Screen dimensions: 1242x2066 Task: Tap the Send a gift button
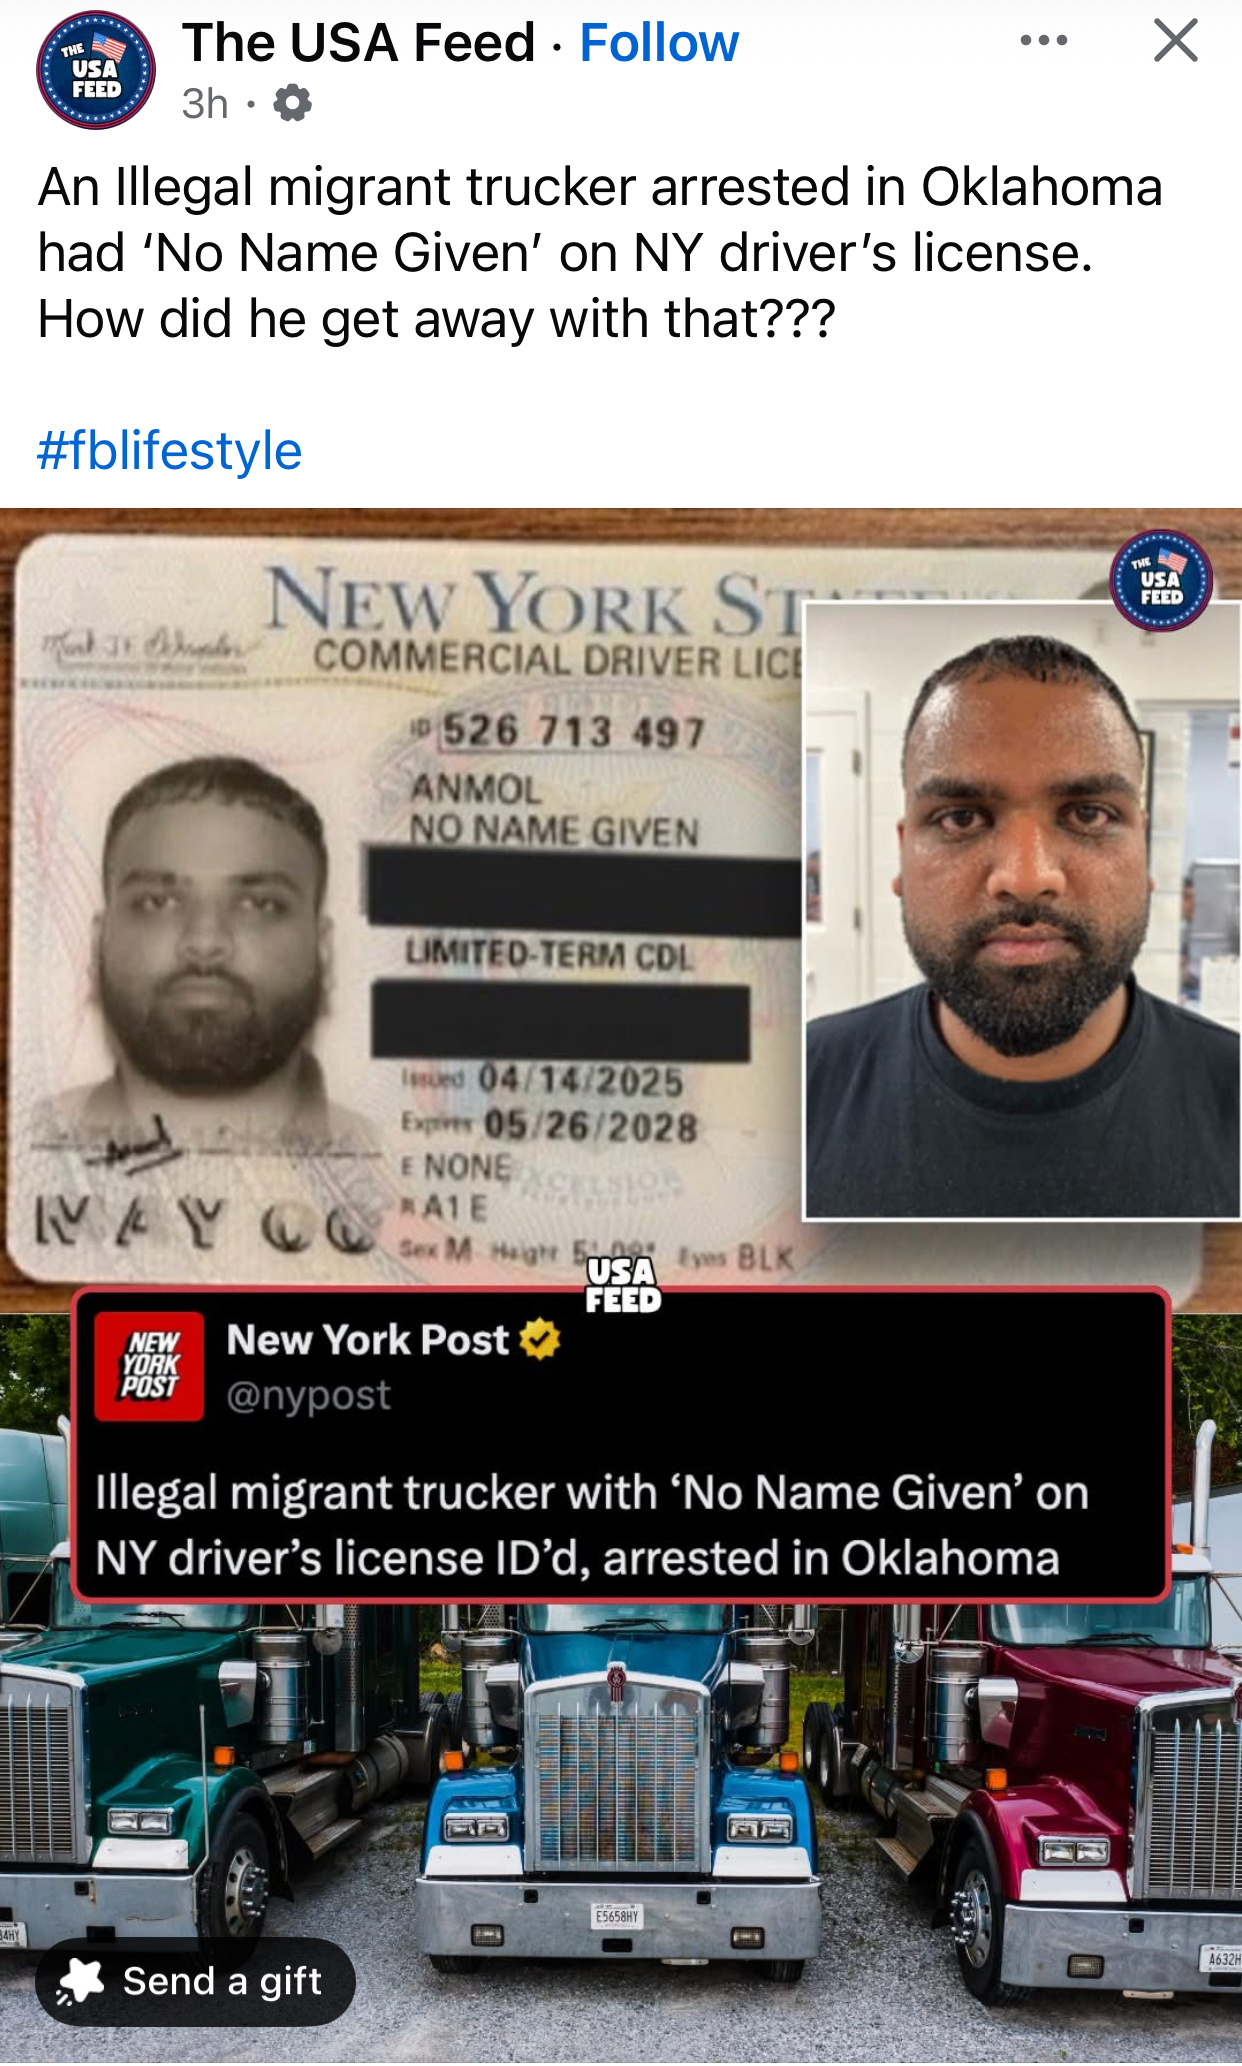(195, 1981)
